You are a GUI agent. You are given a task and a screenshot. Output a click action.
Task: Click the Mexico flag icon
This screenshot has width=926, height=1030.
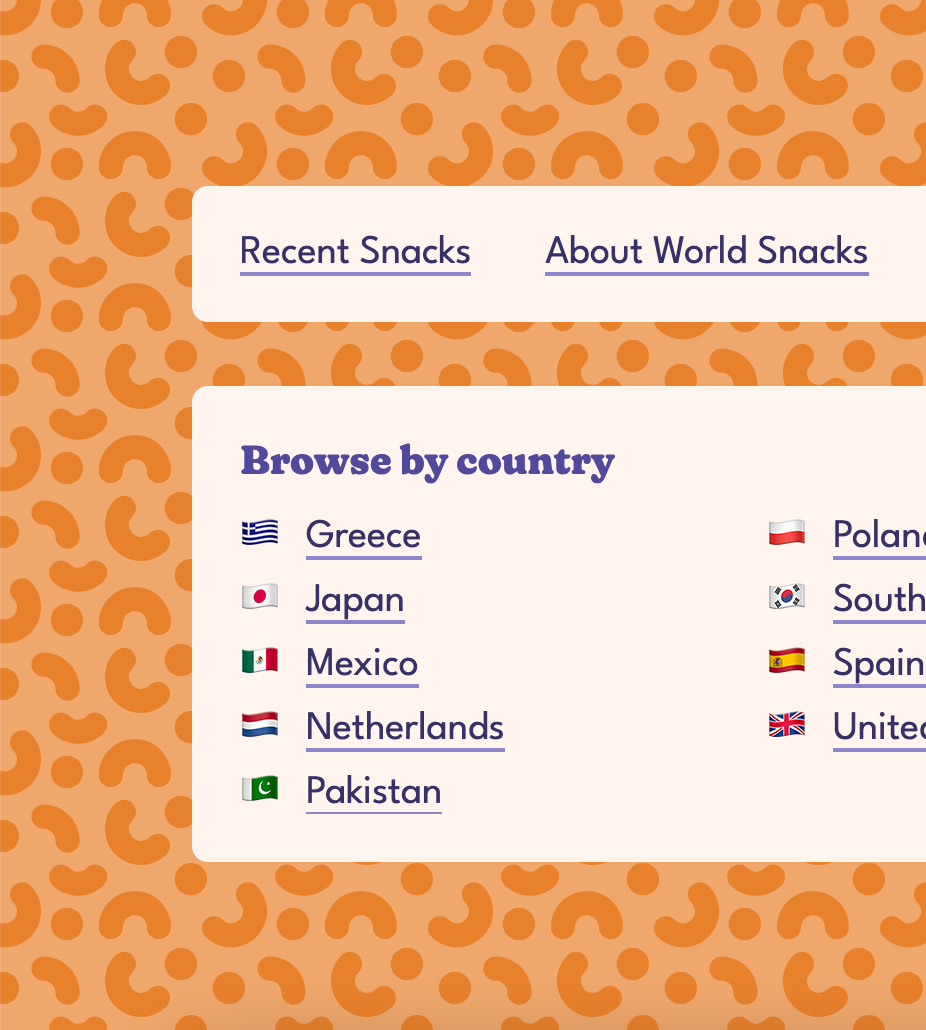point(260,661)
